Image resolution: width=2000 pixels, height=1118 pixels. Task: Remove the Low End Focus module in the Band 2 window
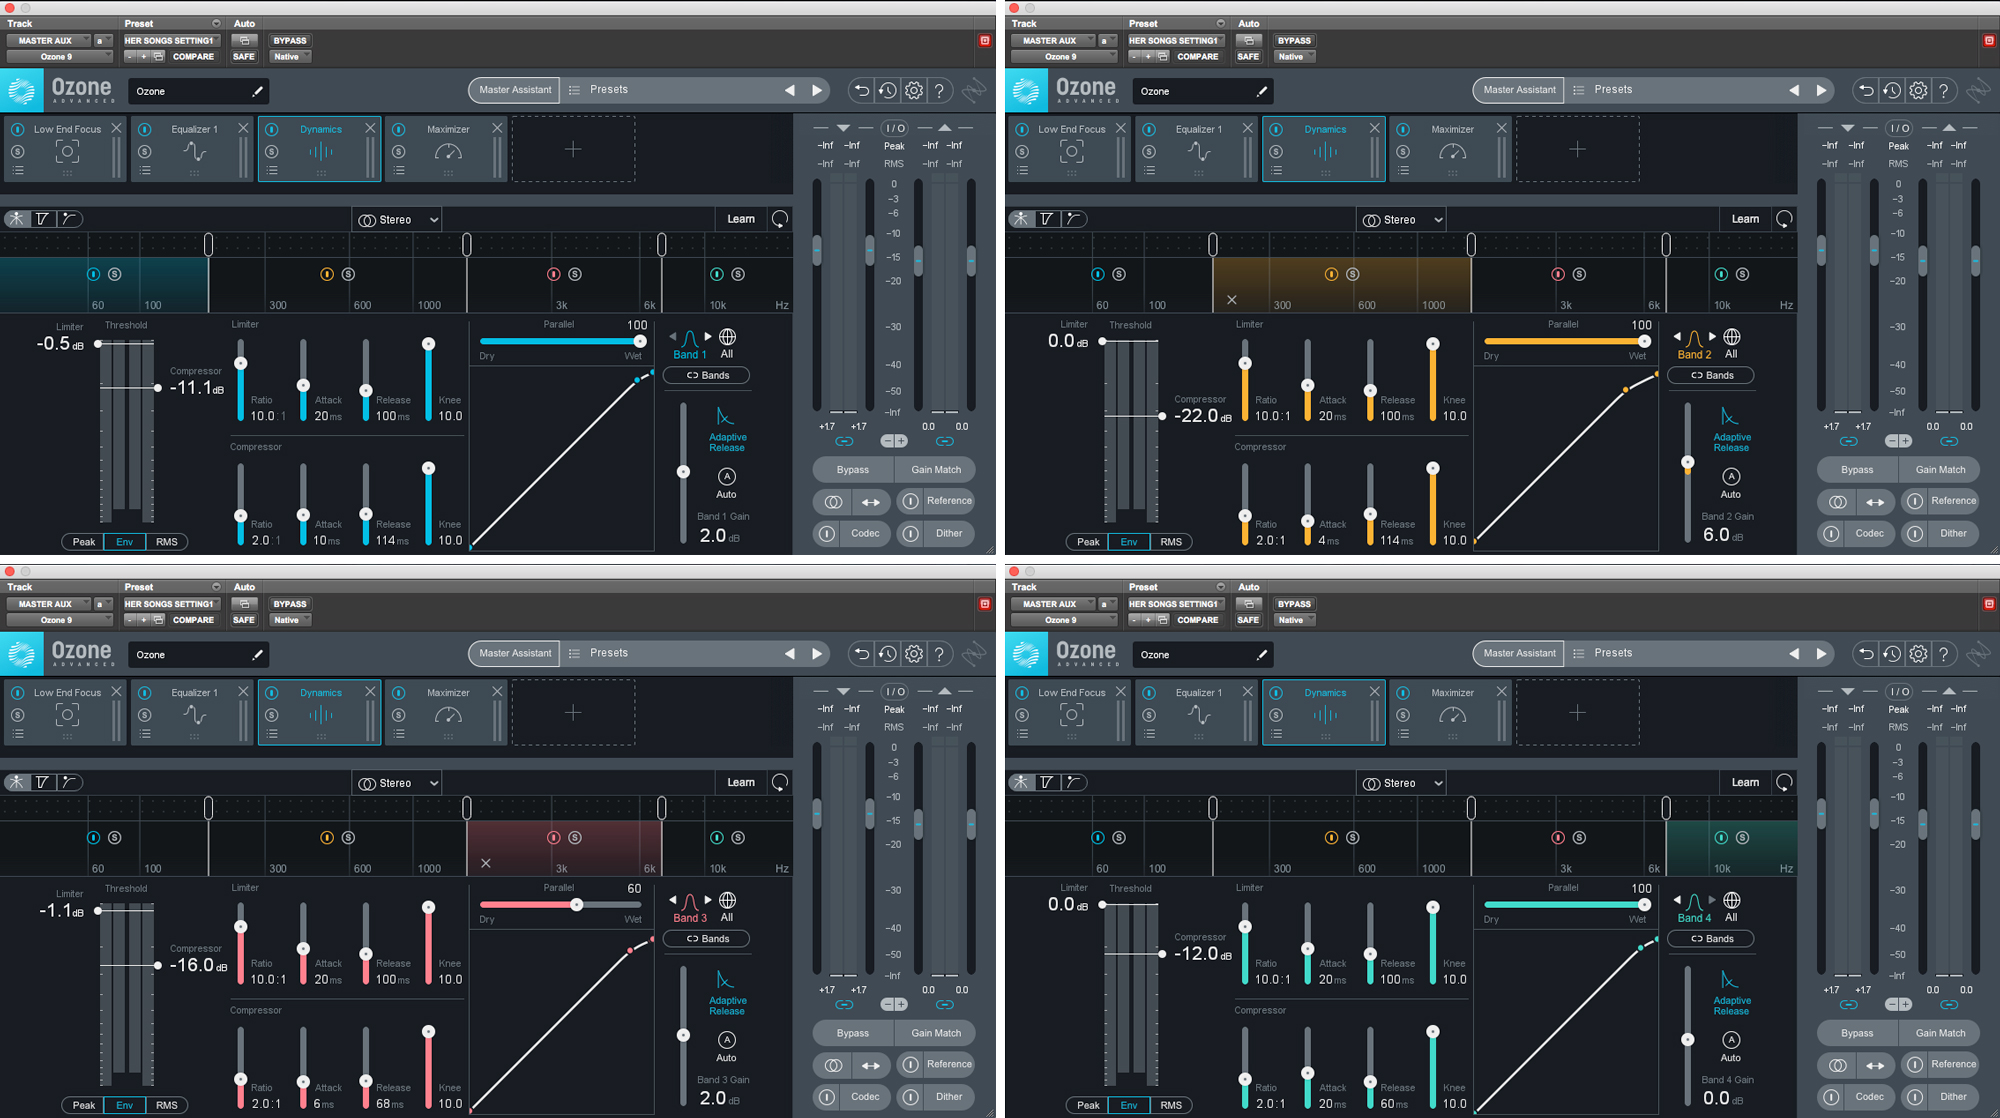point(1121,128)
